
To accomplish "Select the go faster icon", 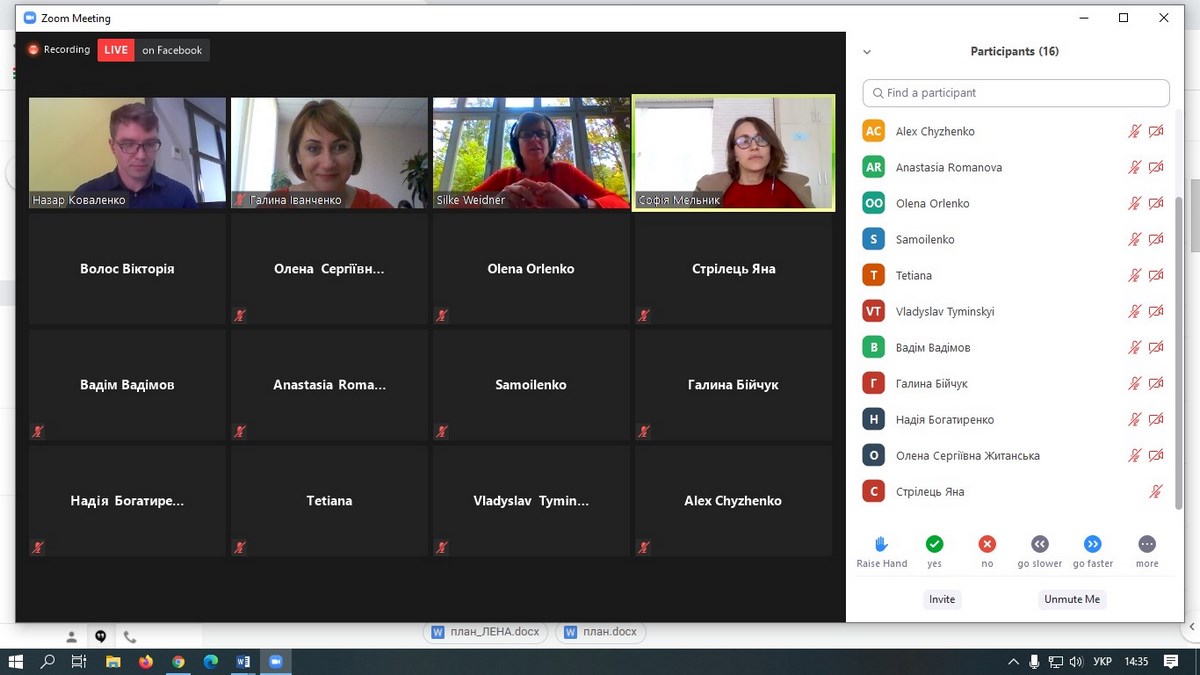I will (x=1092, y=544).
